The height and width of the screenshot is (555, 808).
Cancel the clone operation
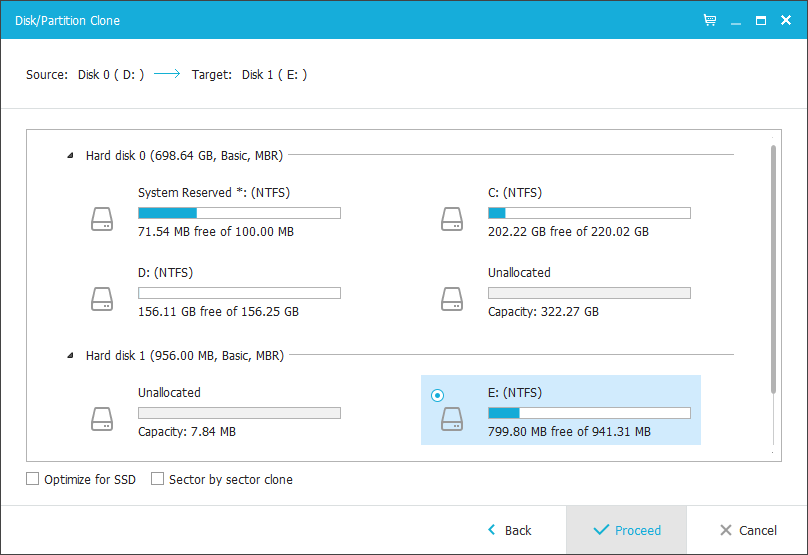[748, 530]
